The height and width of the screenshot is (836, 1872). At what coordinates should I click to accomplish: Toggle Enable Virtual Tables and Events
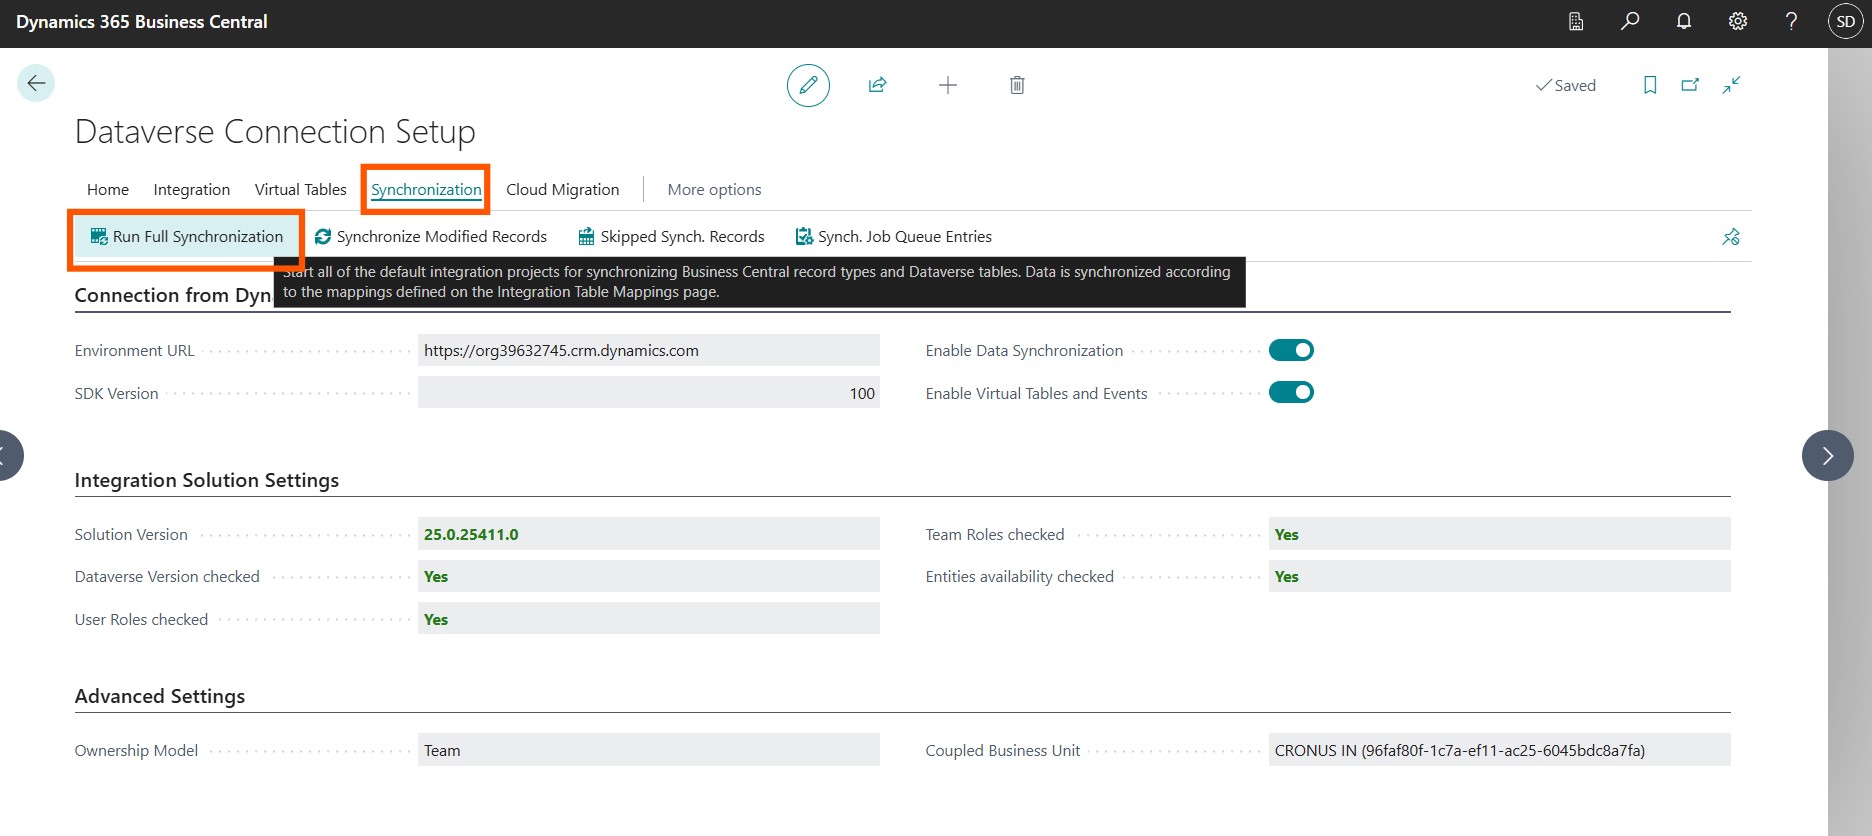tap(1290, 393)
